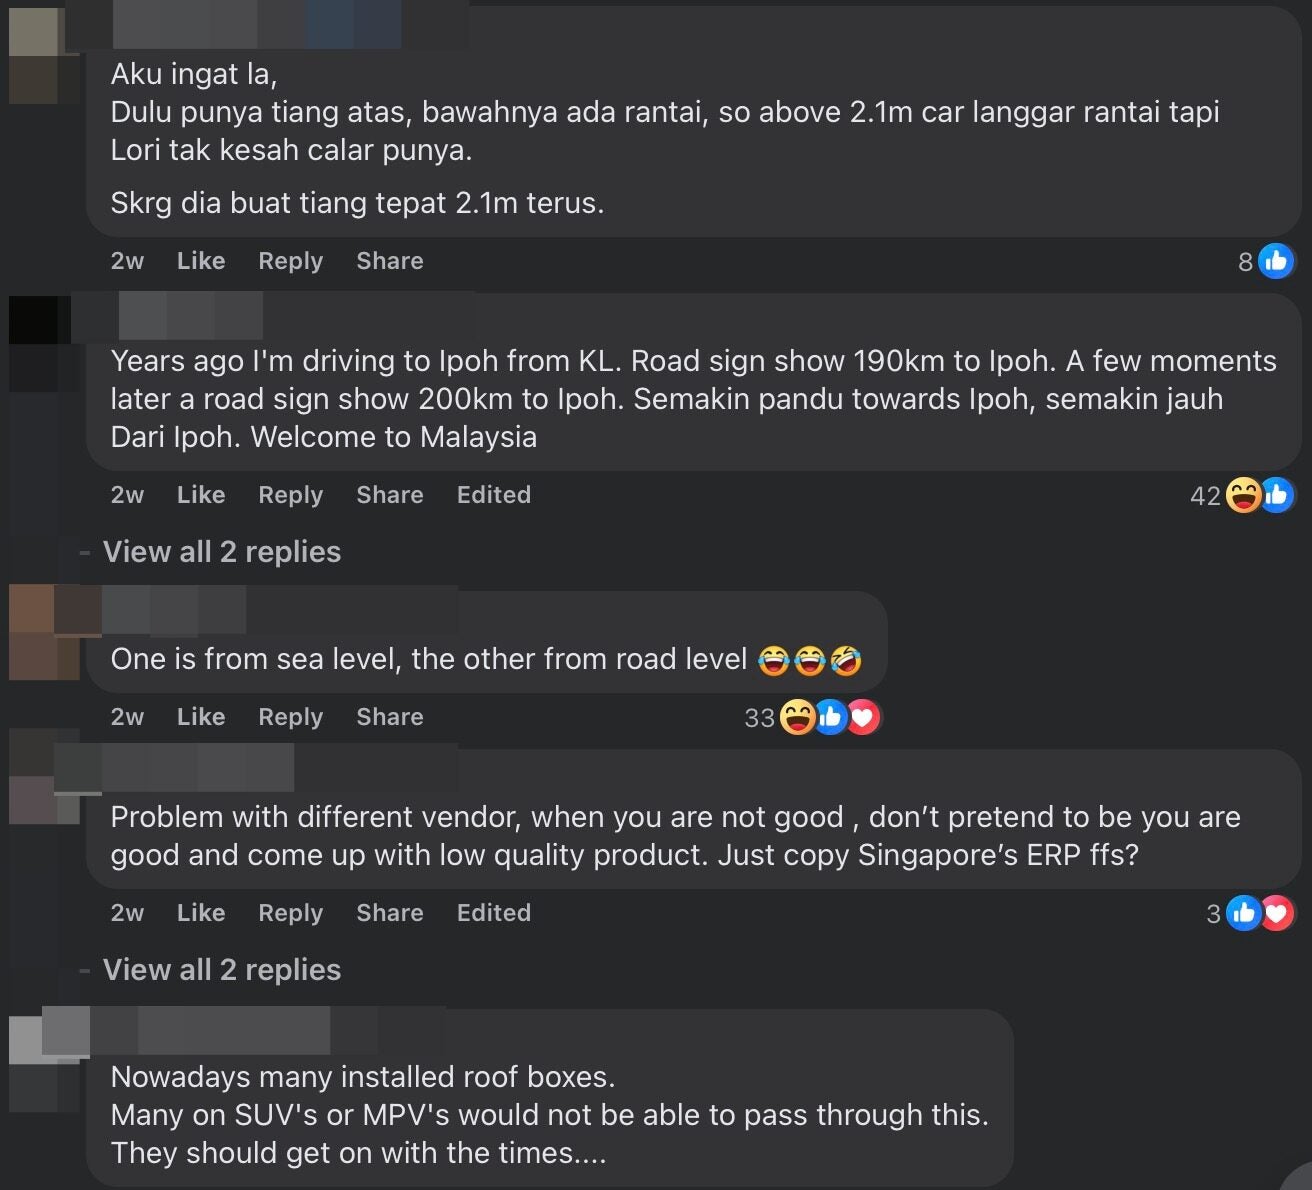Click the heart reaction icon beside count 3
This screenshot has height=1190, width=1312.
(1276, 913)
